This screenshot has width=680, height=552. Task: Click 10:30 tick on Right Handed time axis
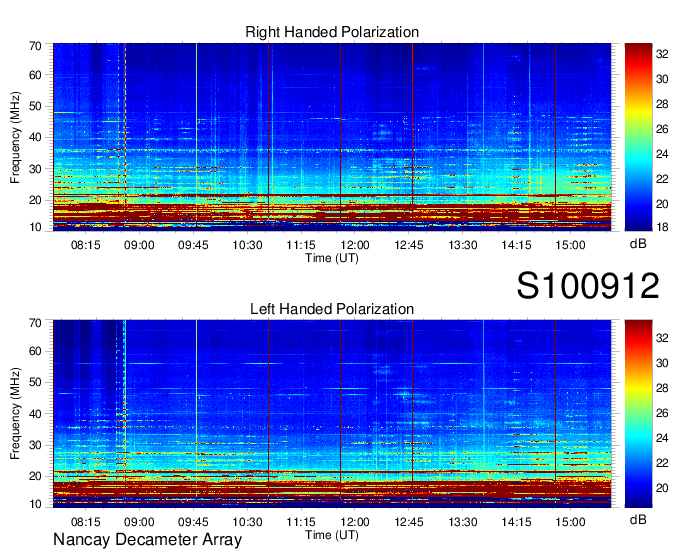[247, 245]
